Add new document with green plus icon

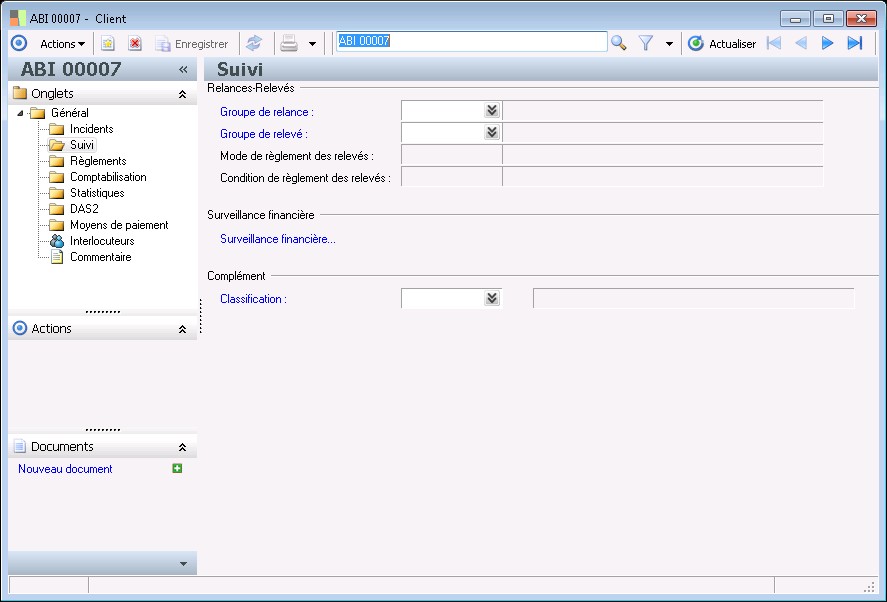point(178,468)
